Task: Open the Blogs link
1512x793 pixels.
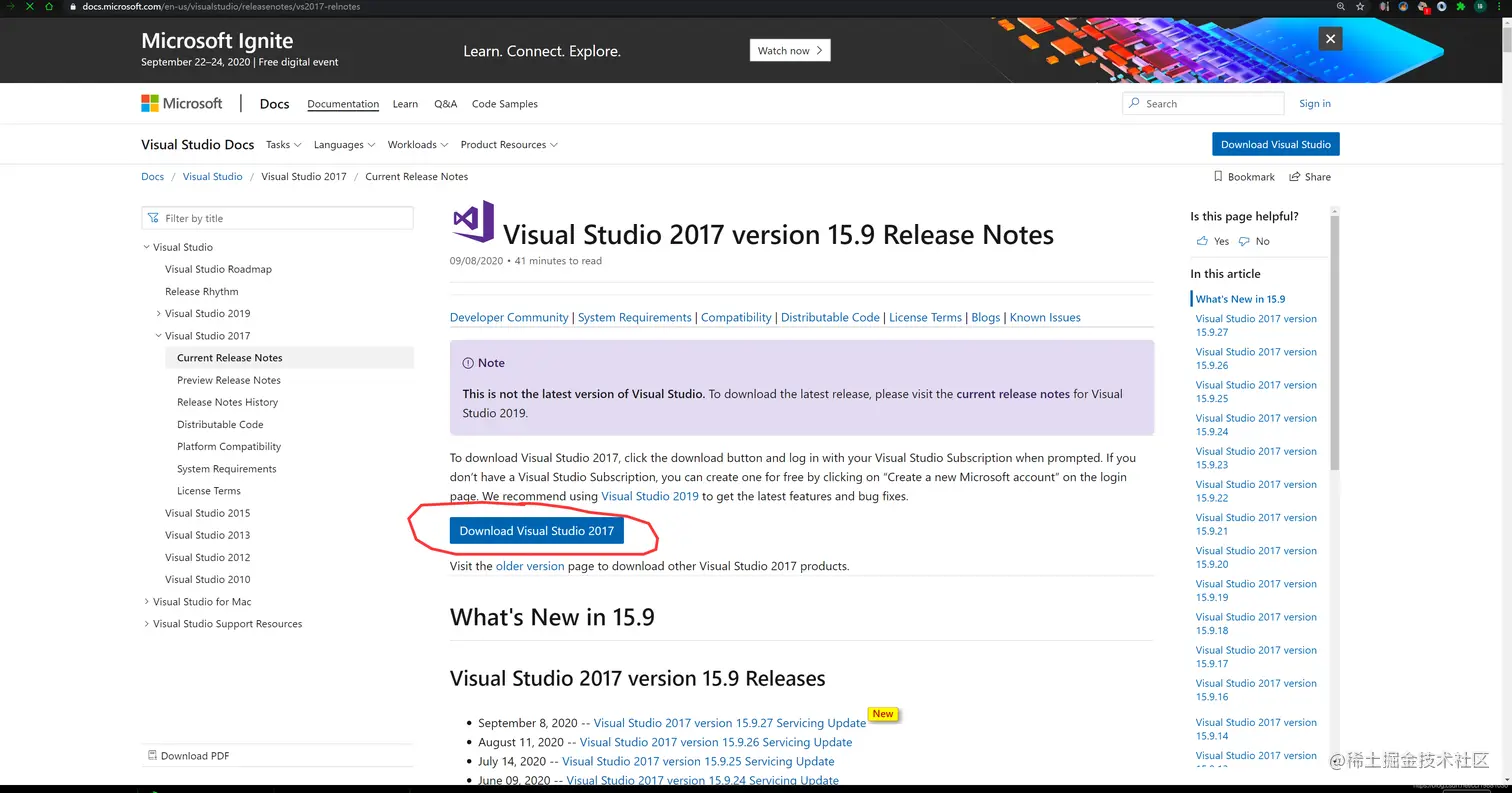Action: (x=986, y=317)
